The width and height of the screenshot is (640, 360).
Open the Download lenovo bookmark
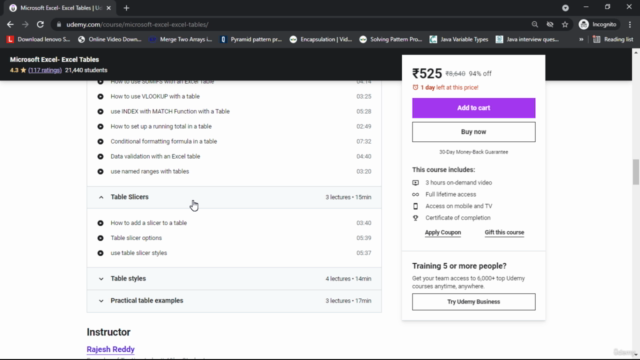(38, 40)
